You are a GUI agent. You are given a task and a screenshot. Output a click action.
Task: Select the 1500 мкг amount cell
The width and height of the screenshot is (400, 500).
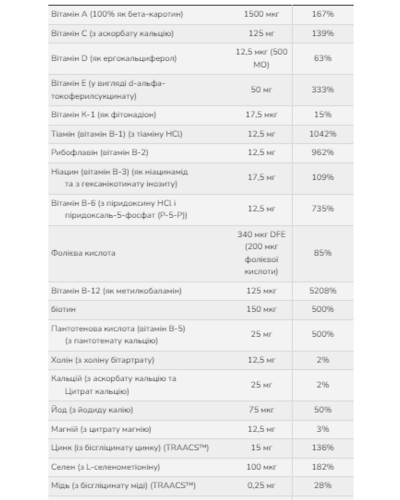(x=261, y=14)
